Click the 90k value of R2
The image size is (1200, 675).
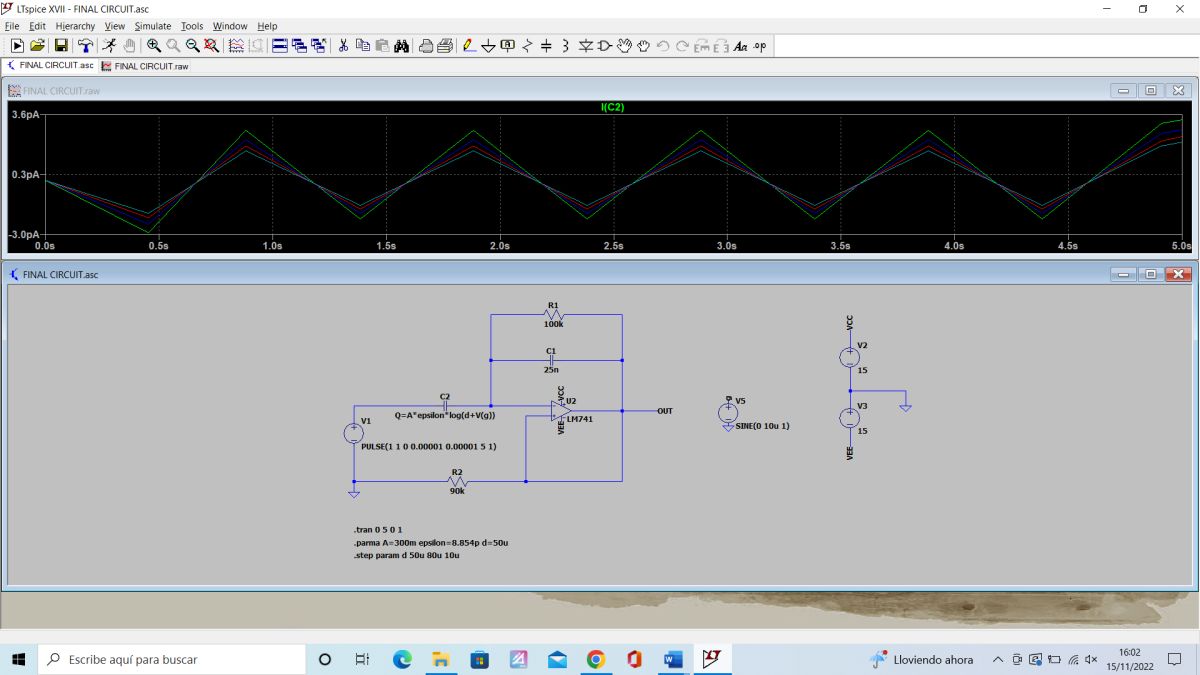coord(457,490)
